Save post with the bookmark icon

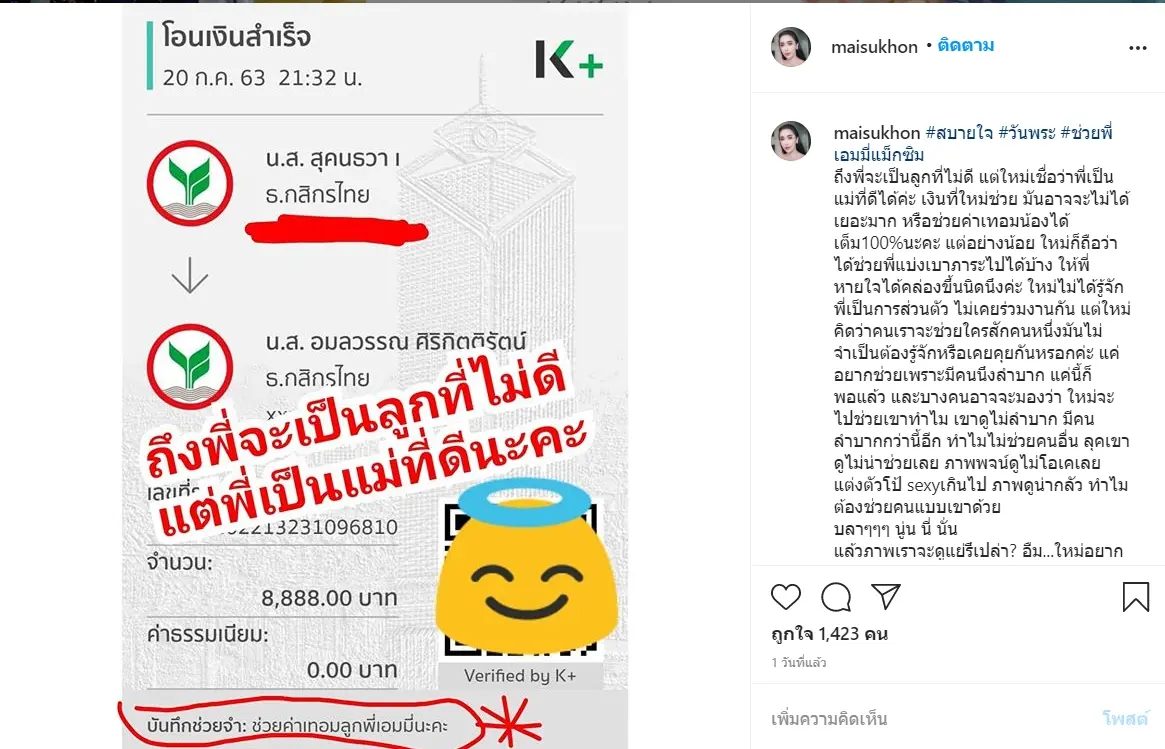pos(1135,597)
